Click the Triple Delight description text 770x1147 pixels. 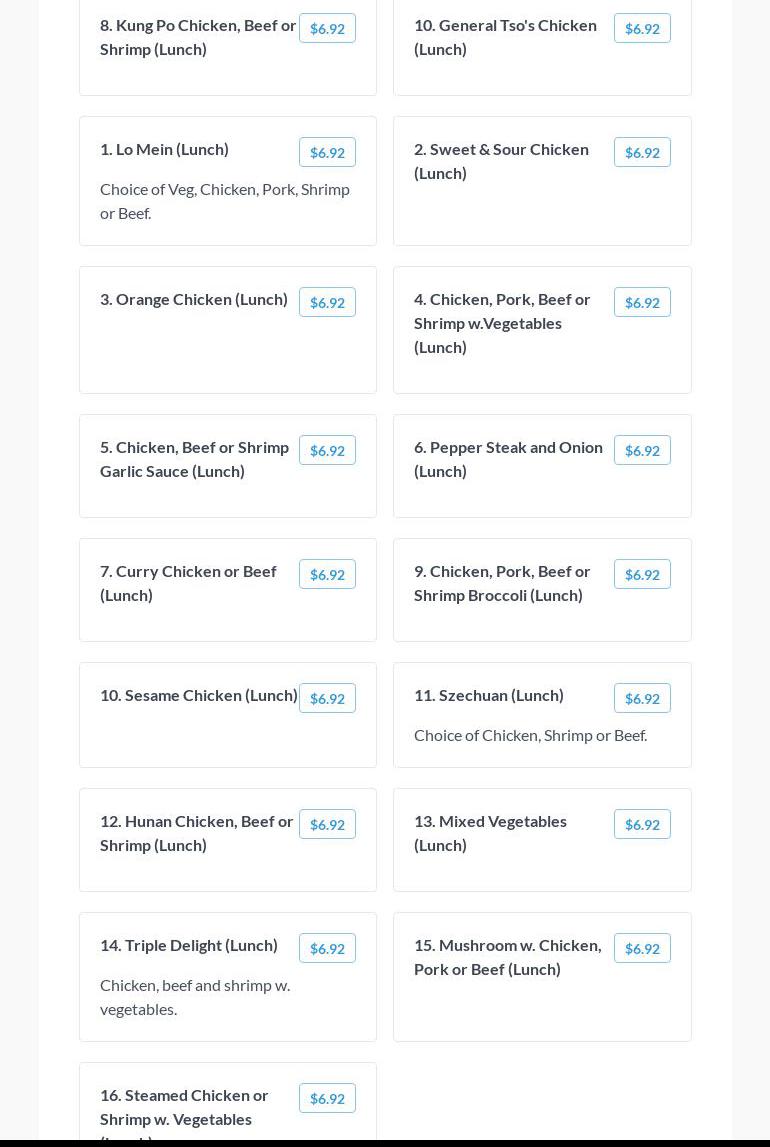click(x=195, y=997)
